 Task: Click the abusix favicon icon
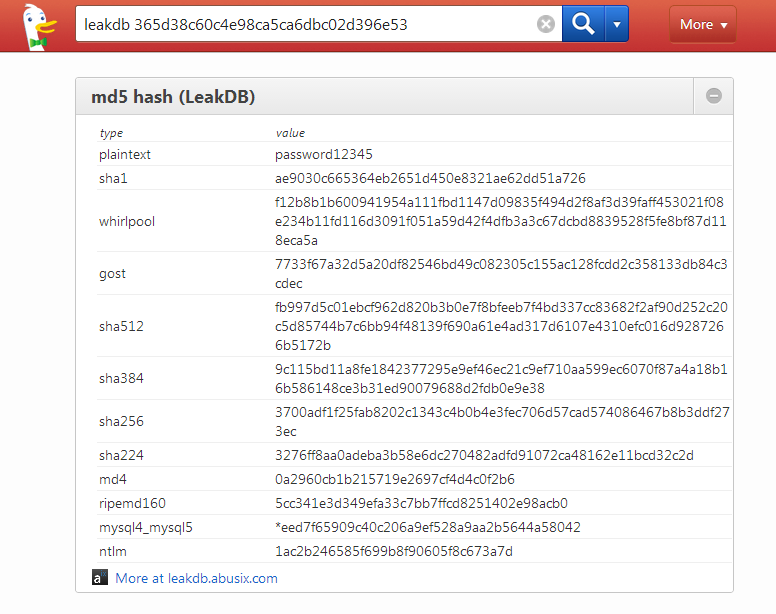click(x=99, y=577)
